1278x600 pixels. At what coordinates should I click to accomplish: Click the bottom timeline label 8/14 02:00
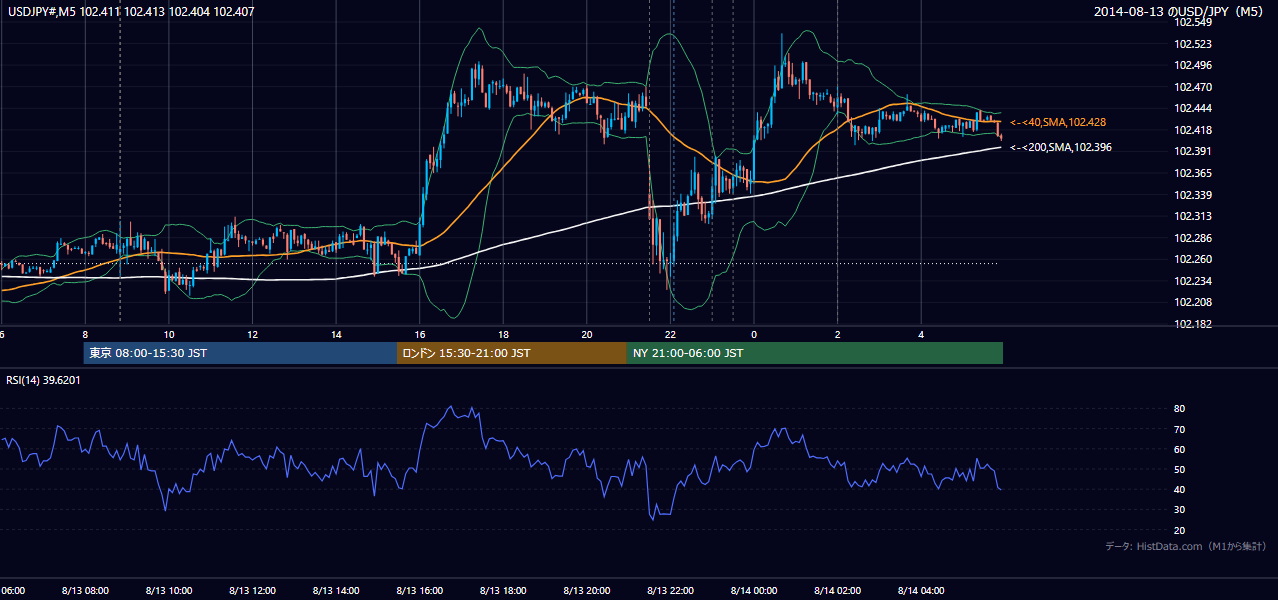[x=837, y=590]
